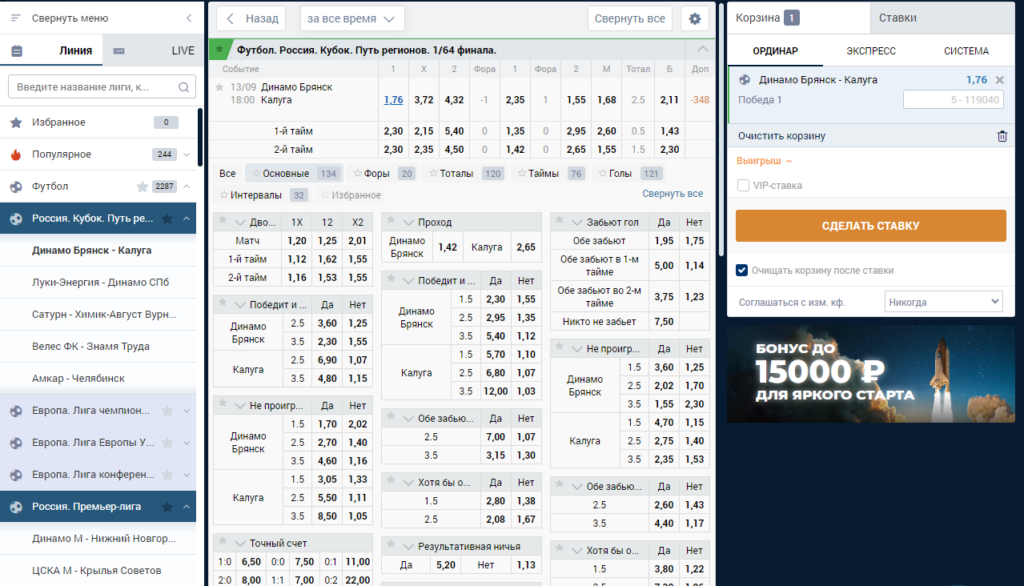Click the star icon next to Избранное
Viewport: 1024px width, 586px height.
tap(16, 122)
